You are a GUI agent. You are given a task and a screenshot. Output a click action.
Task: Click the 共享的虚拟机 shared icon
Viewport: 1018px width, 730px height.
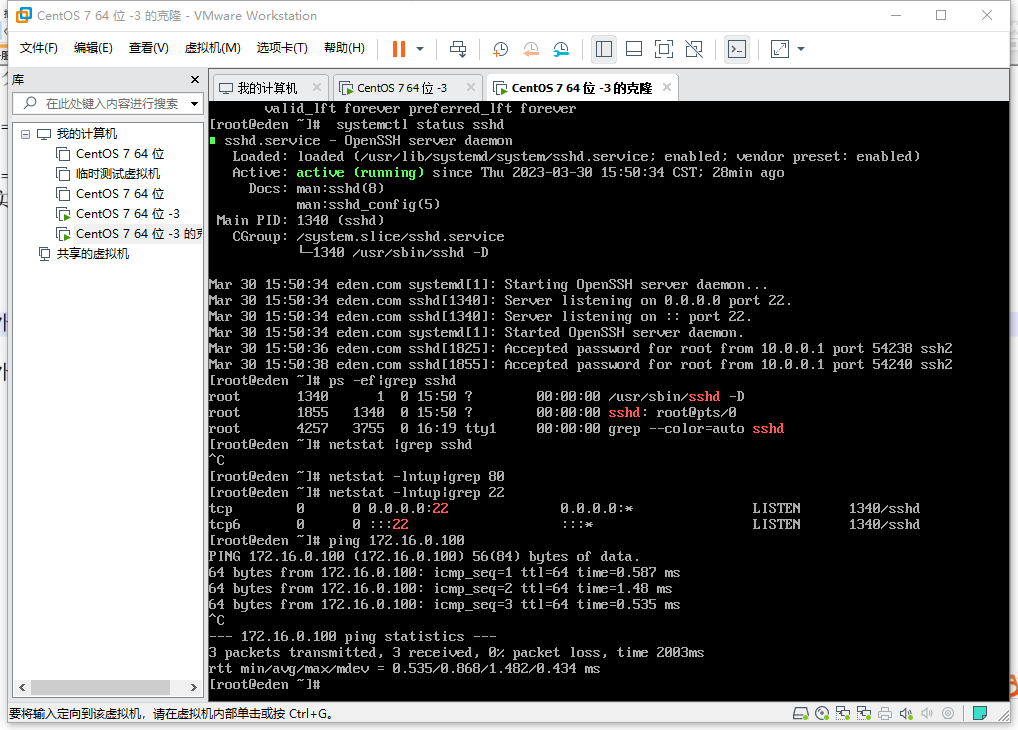point(44,254)
